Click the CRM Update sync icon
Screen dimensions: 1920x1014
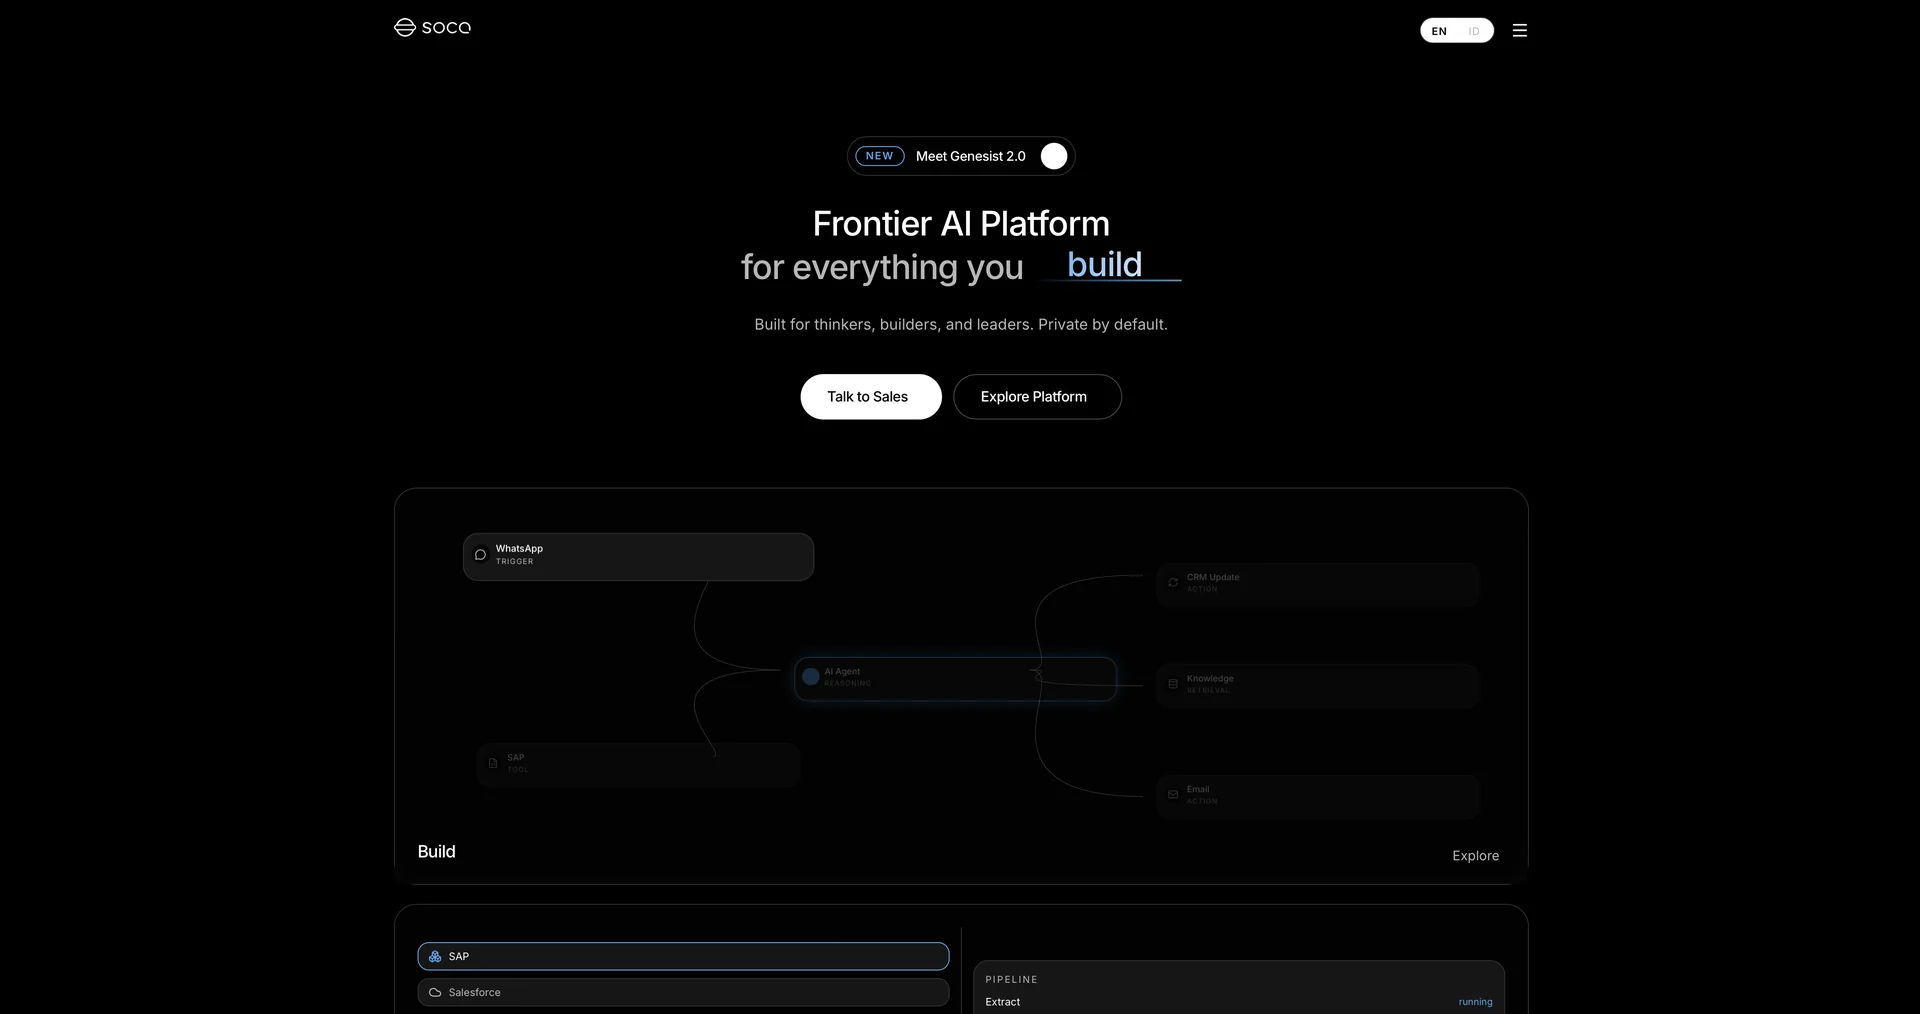click(1173, 582)
